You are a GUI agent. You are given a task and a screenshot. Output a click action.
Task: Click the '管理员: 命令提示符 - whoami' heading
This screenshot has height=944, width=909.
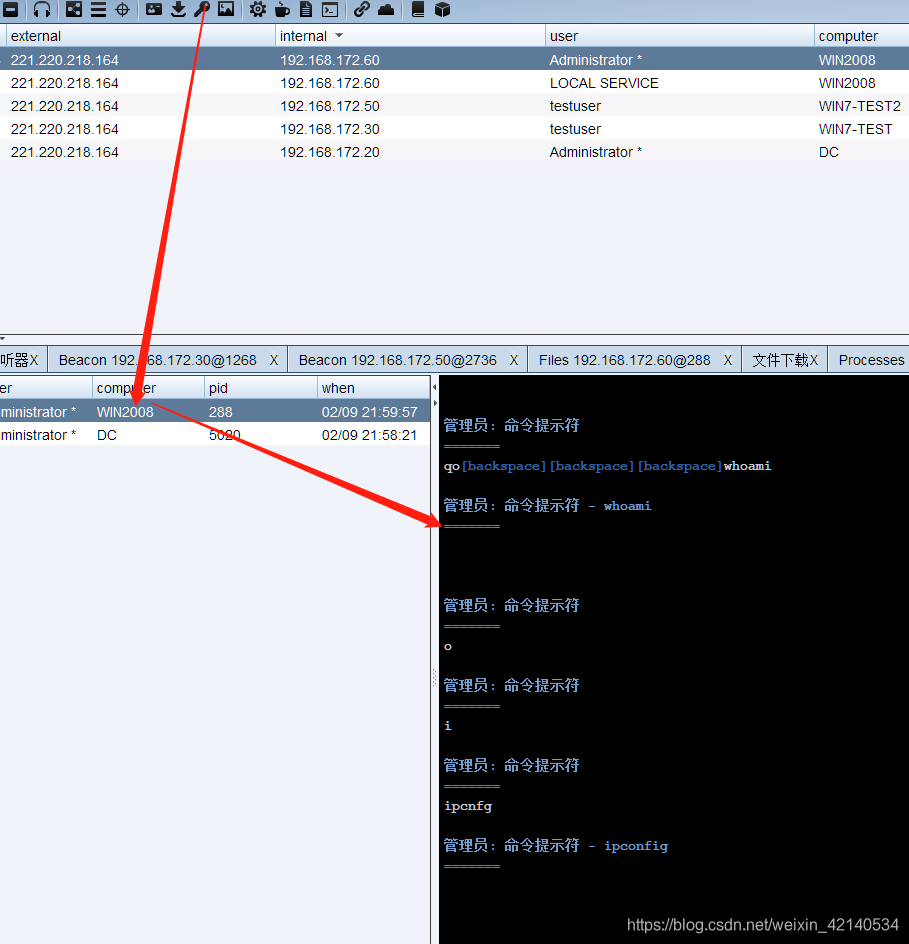pyautogui.click(x=547, y=505)
